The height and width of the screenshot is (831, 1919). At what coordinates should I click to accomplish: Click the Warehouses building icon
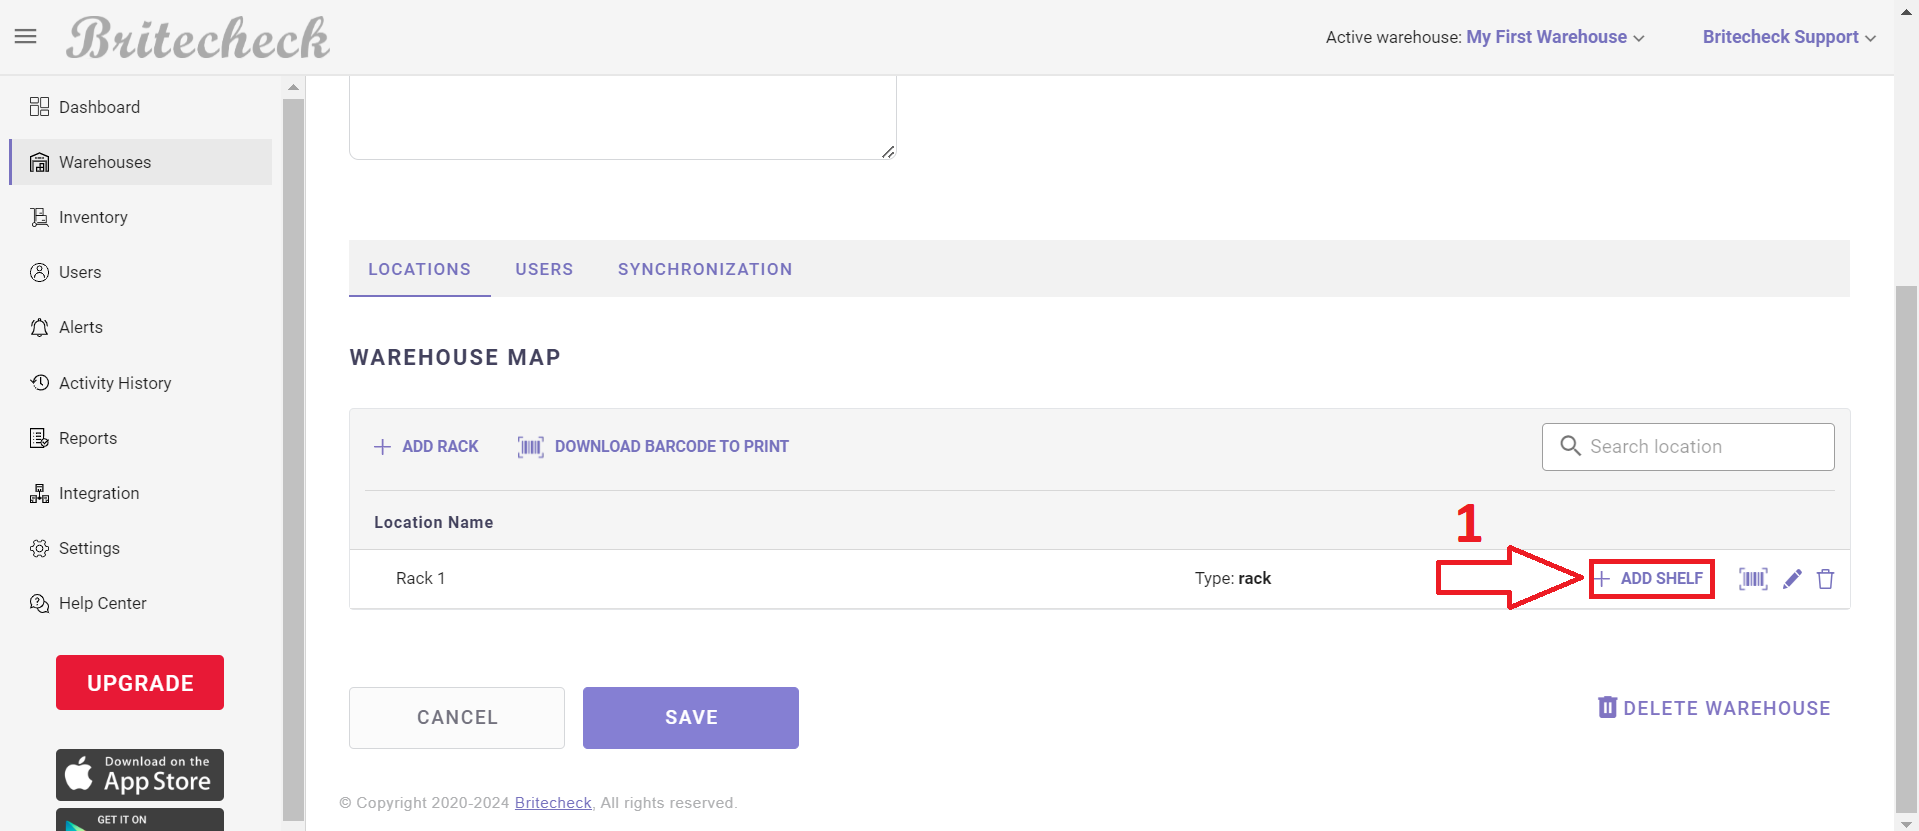[39, 162]
